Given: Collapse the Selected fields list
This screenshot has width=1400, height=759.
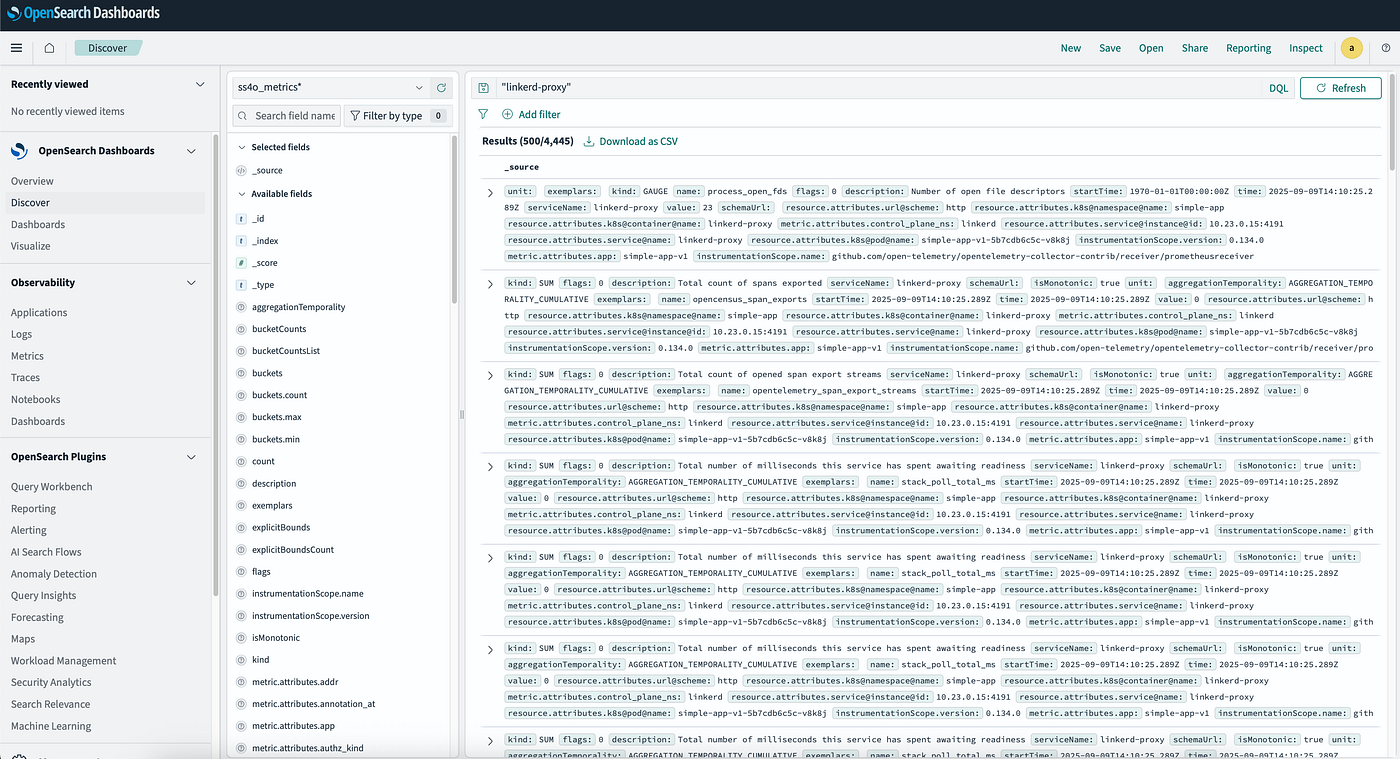Looking at the screenshot, I should pyautogui.click(x=241, y=147).
